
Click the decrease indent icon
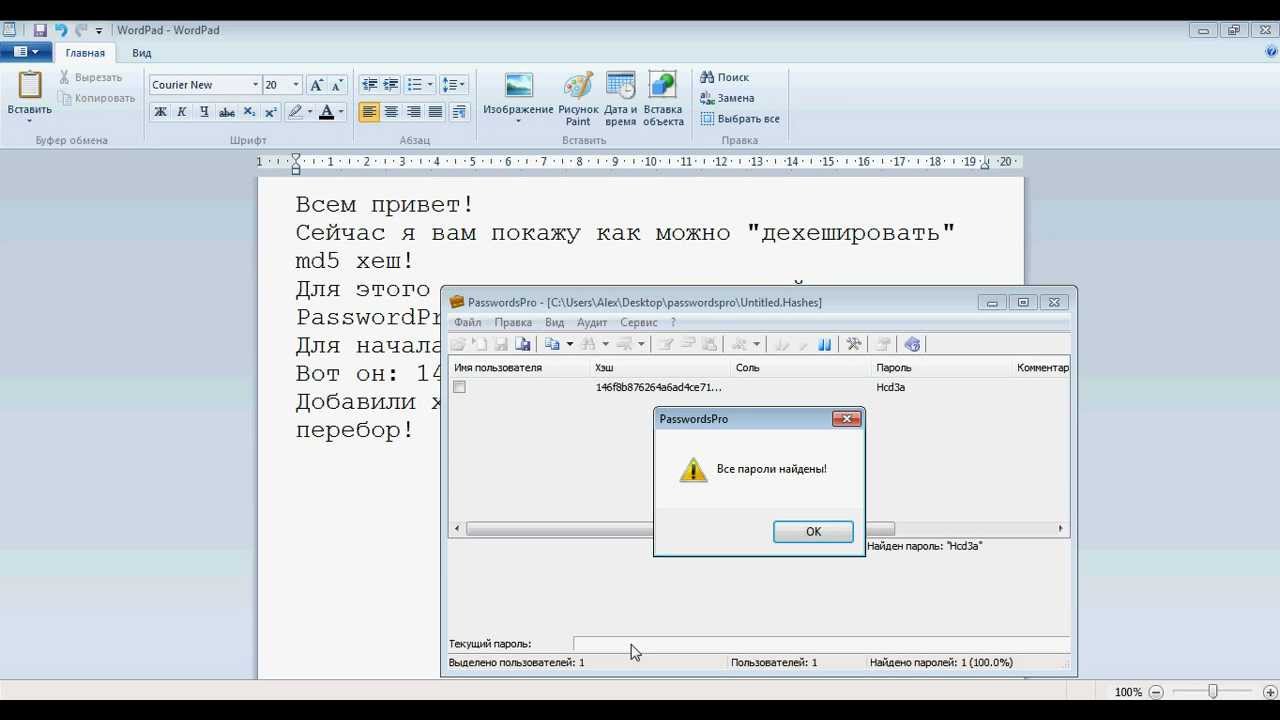pos(369,85)
